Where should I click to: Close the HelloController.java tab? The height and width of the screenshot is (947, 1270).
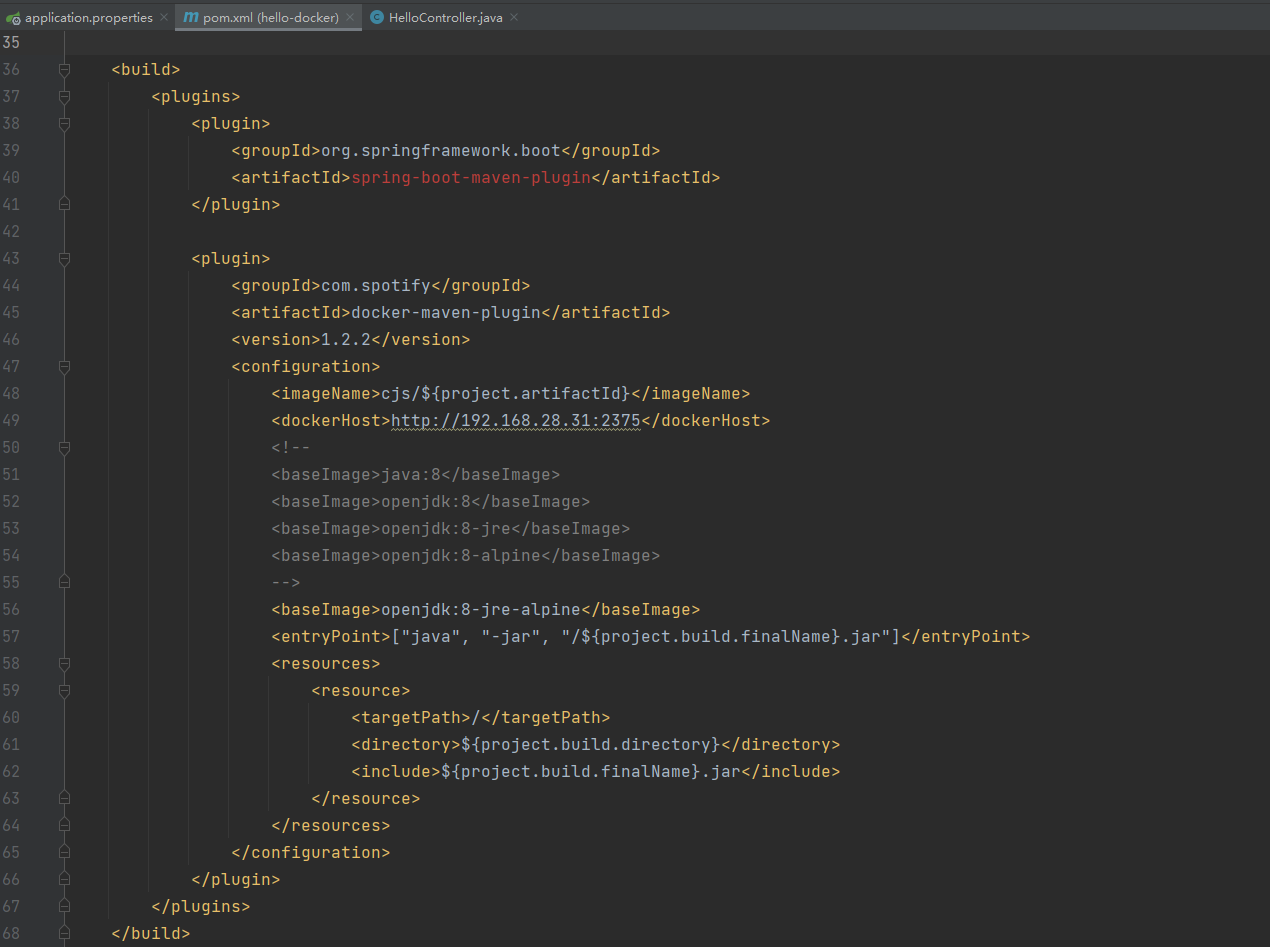tap(514, 18)
